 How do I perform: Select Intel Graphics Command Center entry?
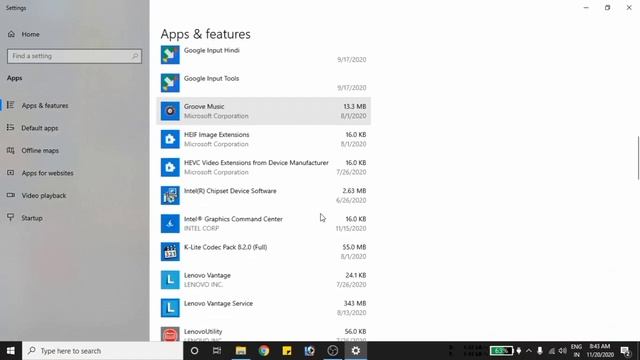264,224
